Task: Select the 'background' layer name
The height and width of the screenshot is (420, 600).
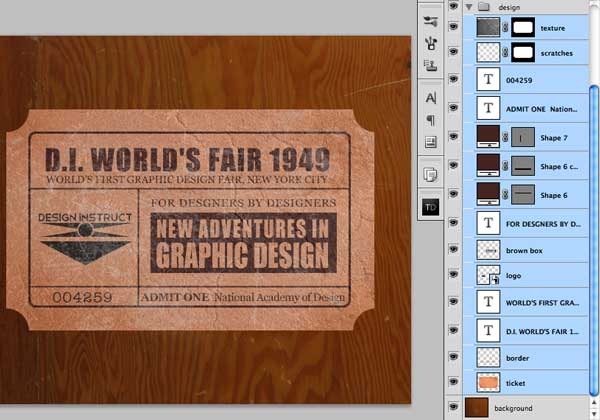Action: tap(513, 409)
